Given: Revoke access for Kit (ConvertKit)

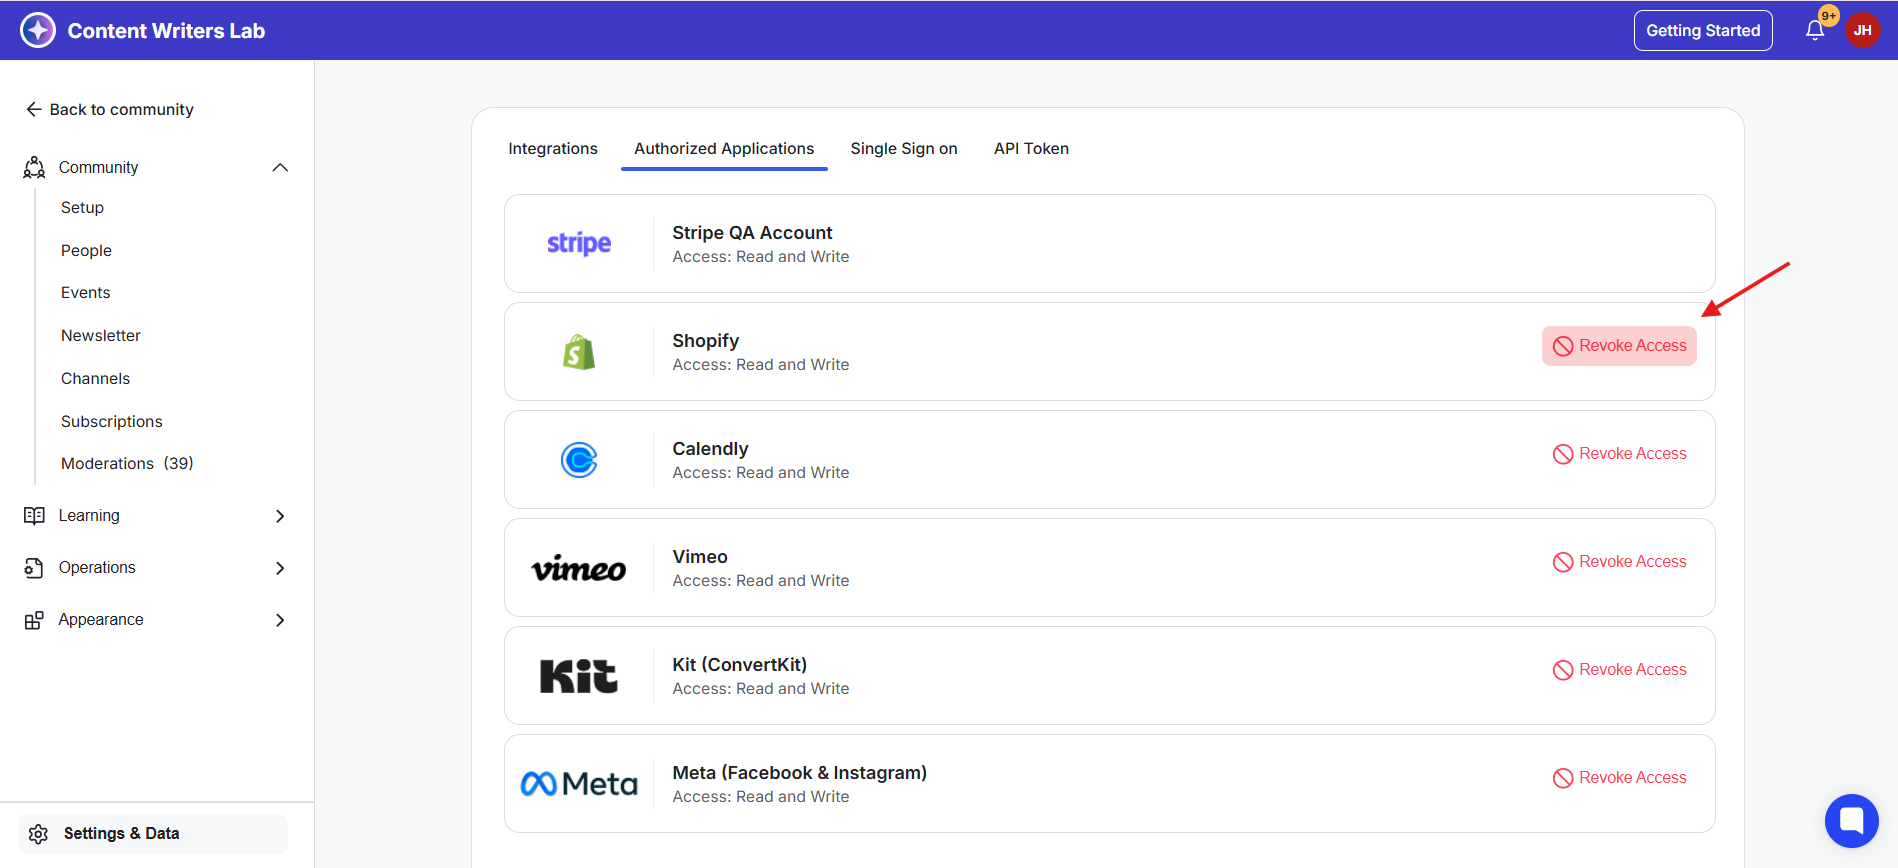Looking at the screenshot, I should 1619,670.
